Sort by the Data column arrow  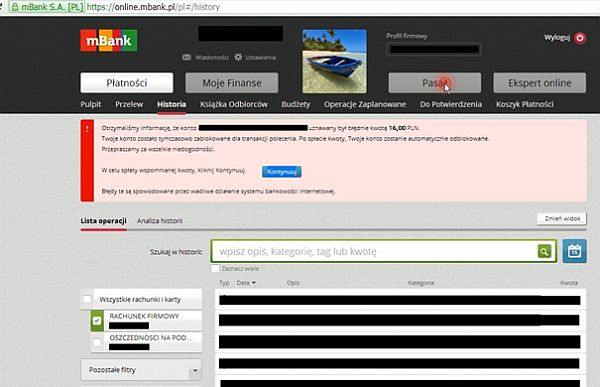tap(254, 283)
